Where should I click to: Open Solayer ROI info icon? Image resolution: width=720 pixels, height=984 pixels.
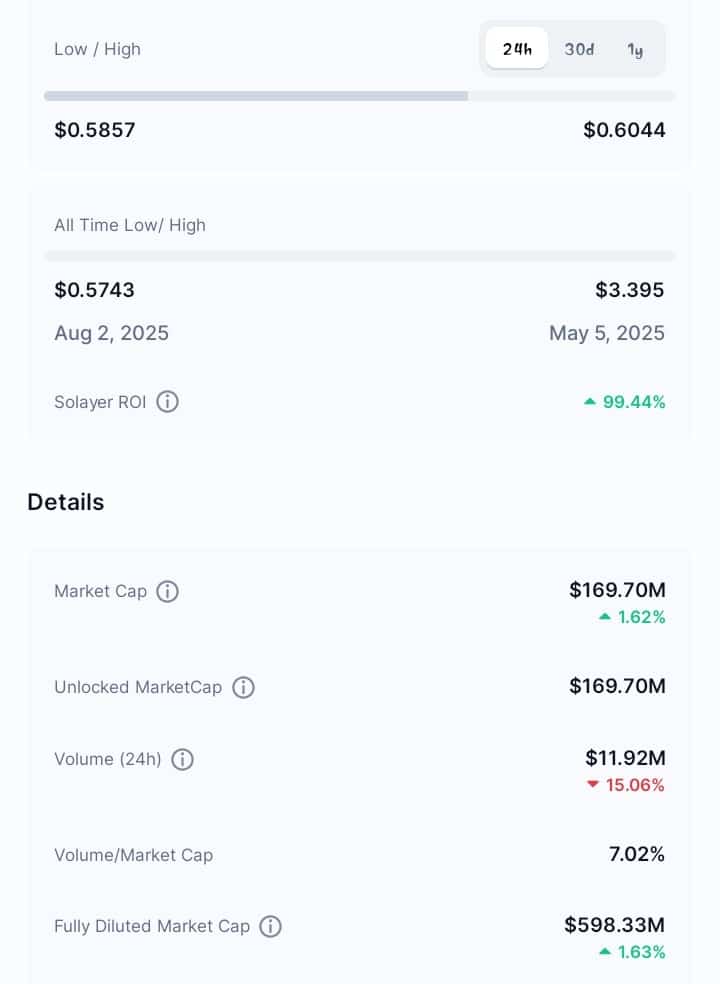coord(168,402)
